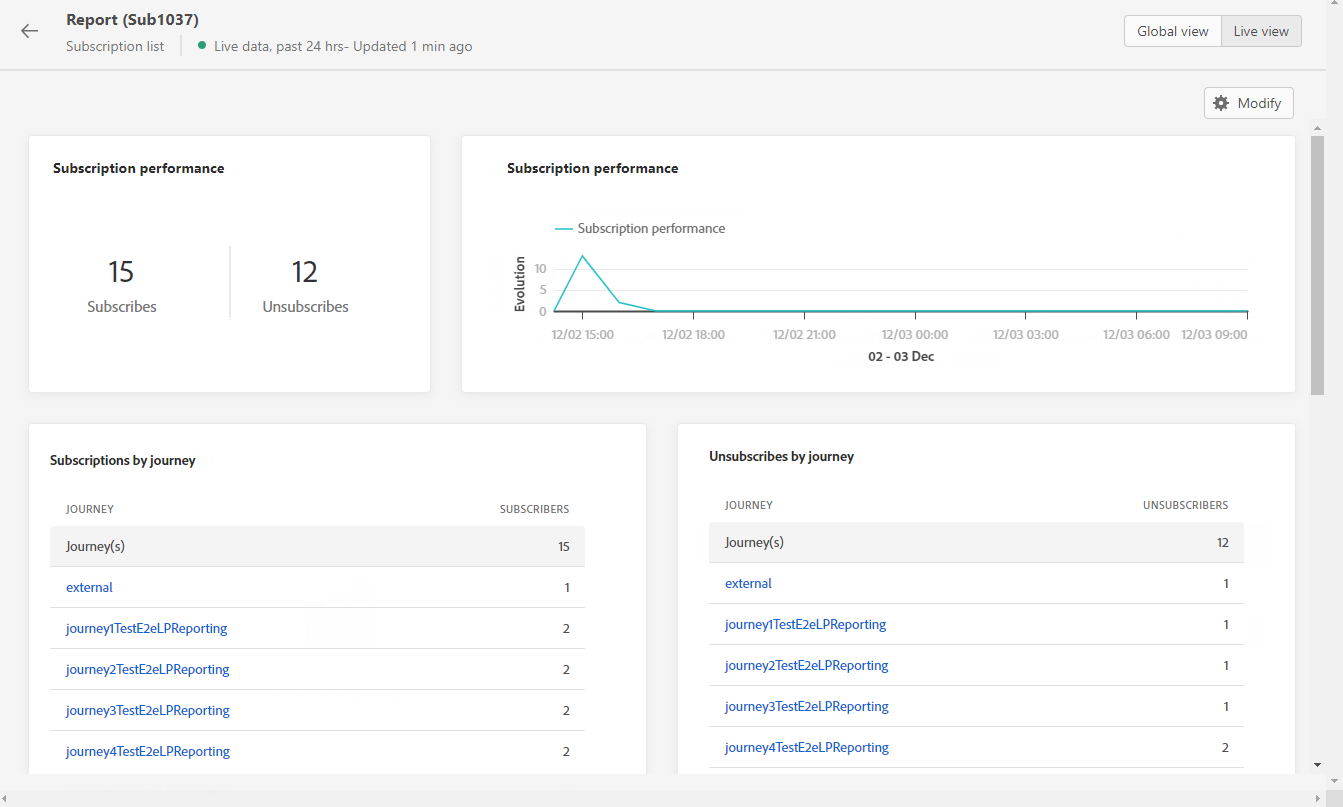Viewport: 1343px width, 807px height.
Task: Click the vertical scrollbar down arrow
Action: (x=1318, y=765)
